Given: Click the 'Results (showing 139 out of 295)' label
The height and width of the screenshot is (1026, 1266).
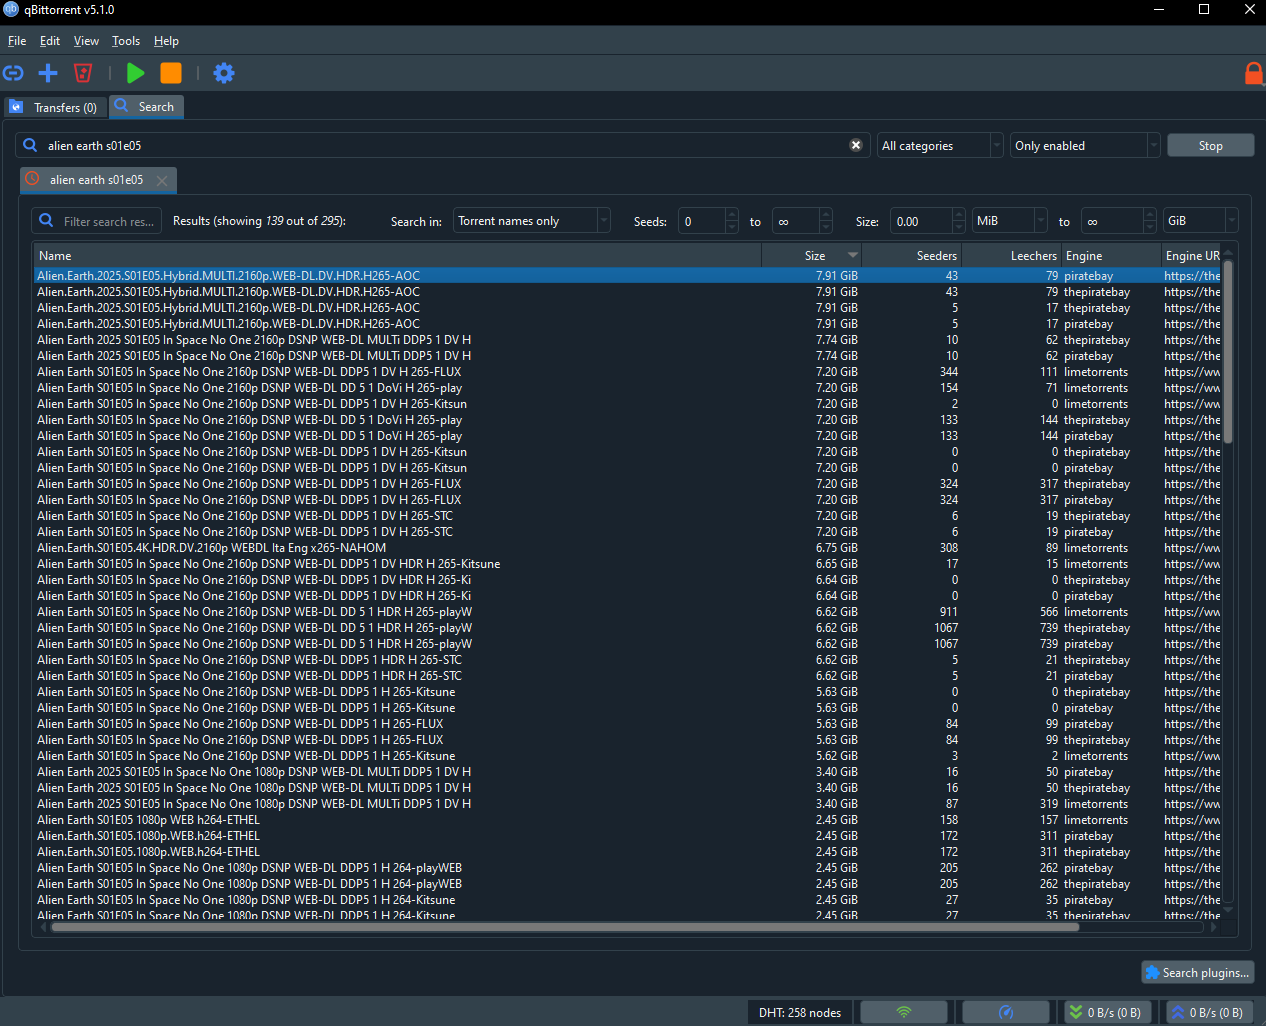Looking at the screenshot, I should [x=259, y=221].
